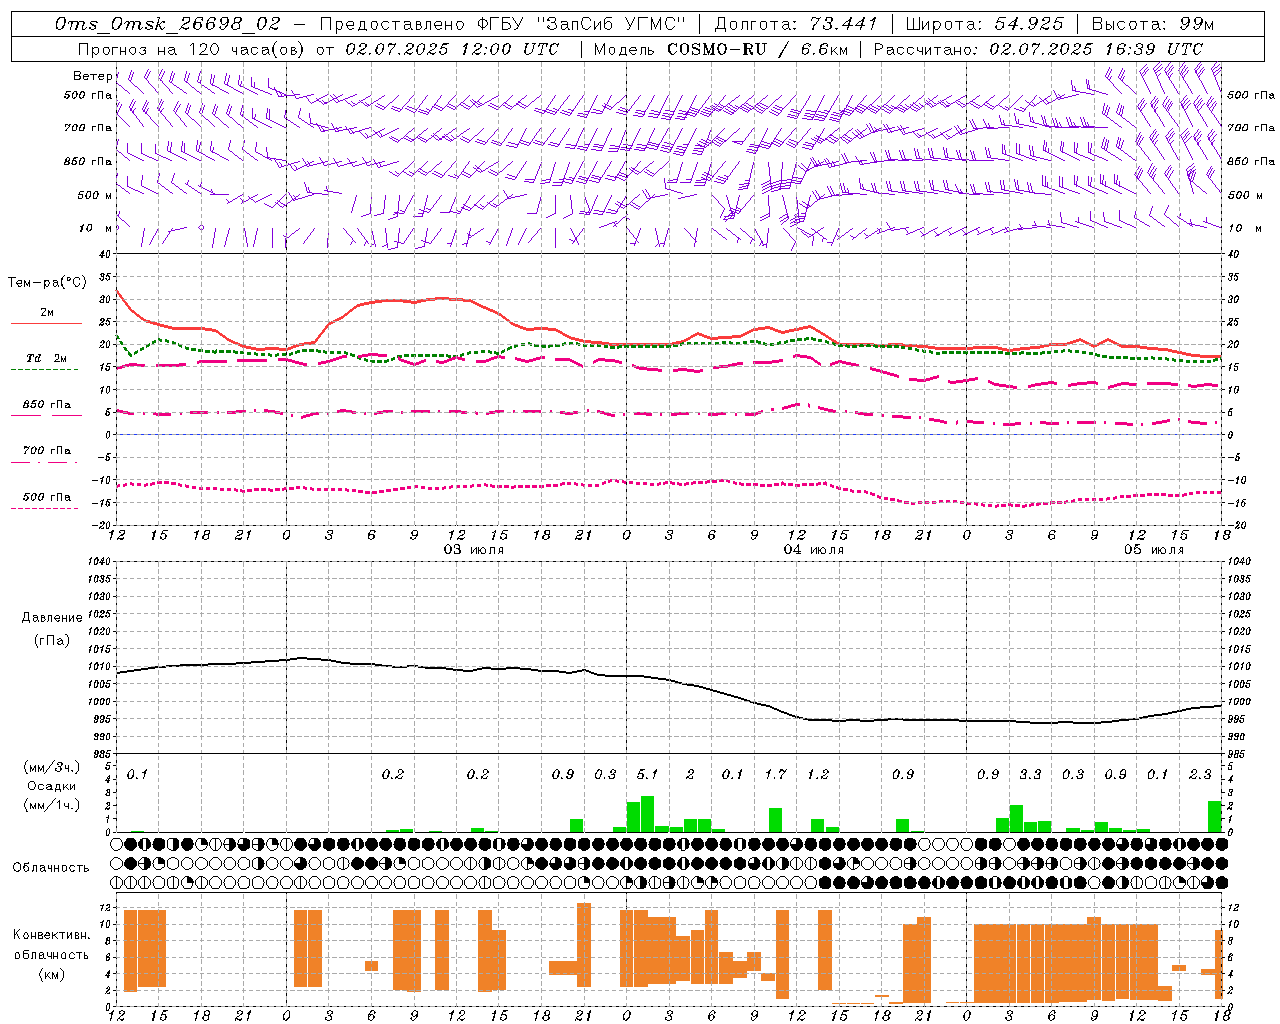
Task: Click the Тем-ра(°C) axis label
Action: coord(47,283)
